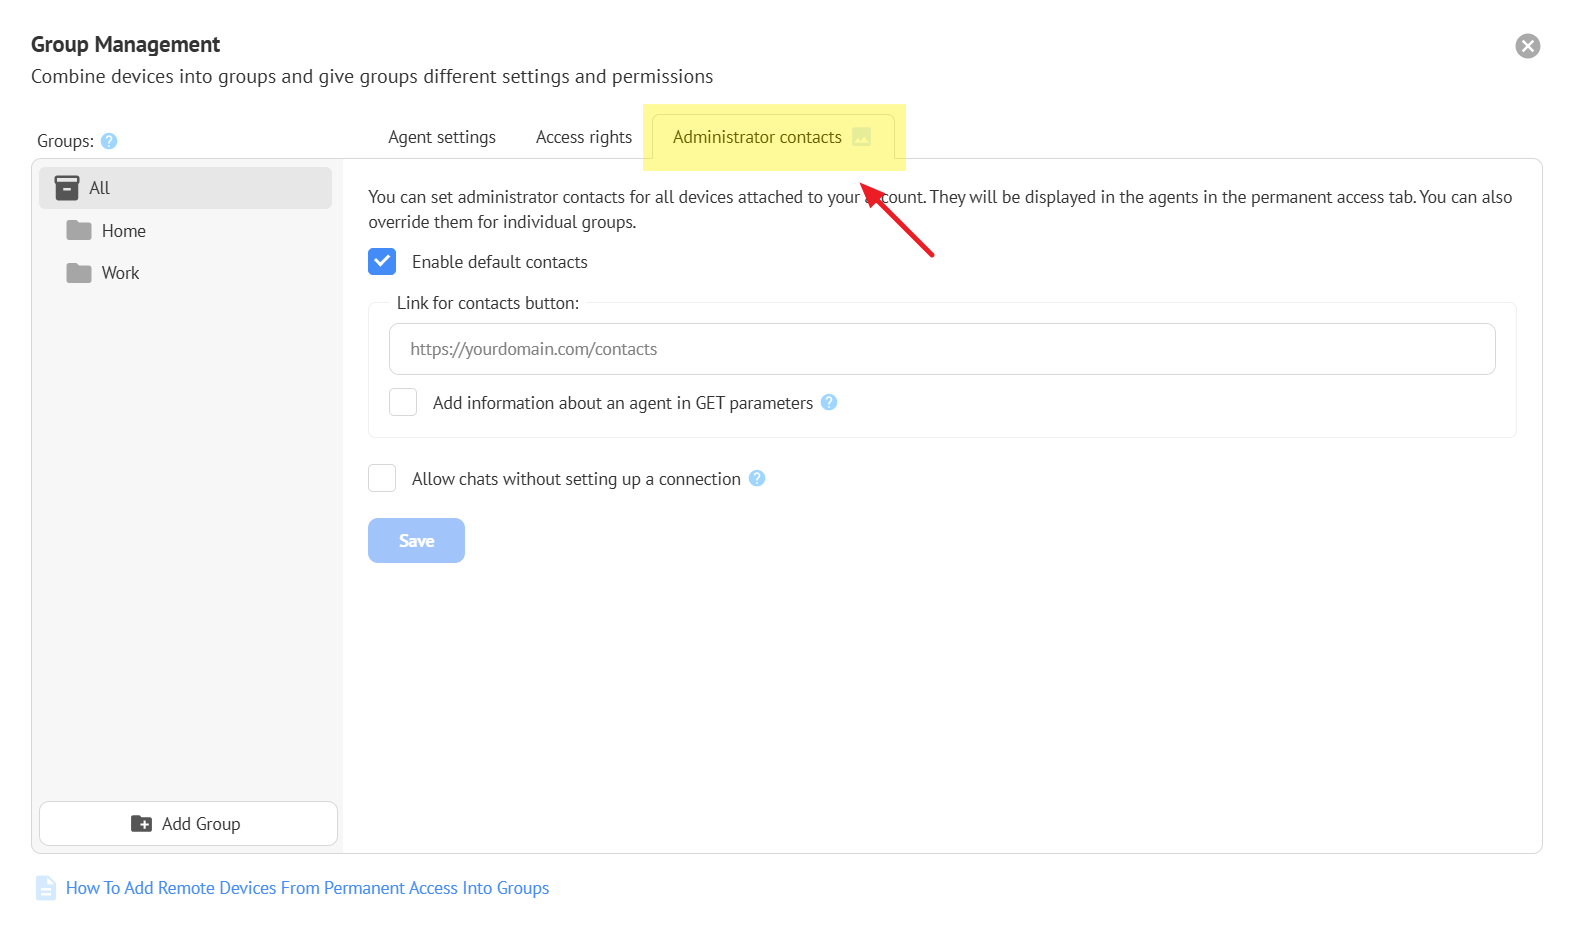Click the All archive box icon
The width and height of the screenshot is (1575, 935).
pyautogui.click(x=67, y=188)
